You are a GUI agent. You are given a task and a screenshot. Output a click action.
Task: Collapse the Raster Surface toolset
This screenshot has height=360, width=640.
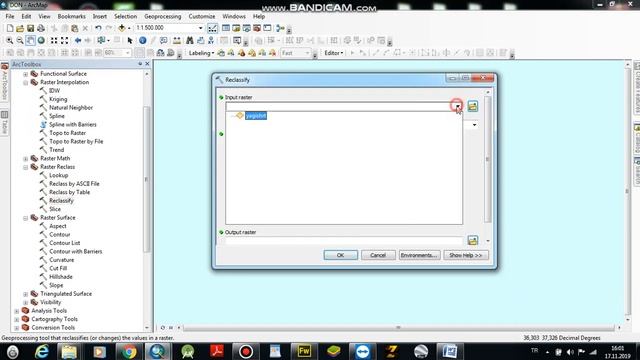pyautogui.click(x=26, y=218)
